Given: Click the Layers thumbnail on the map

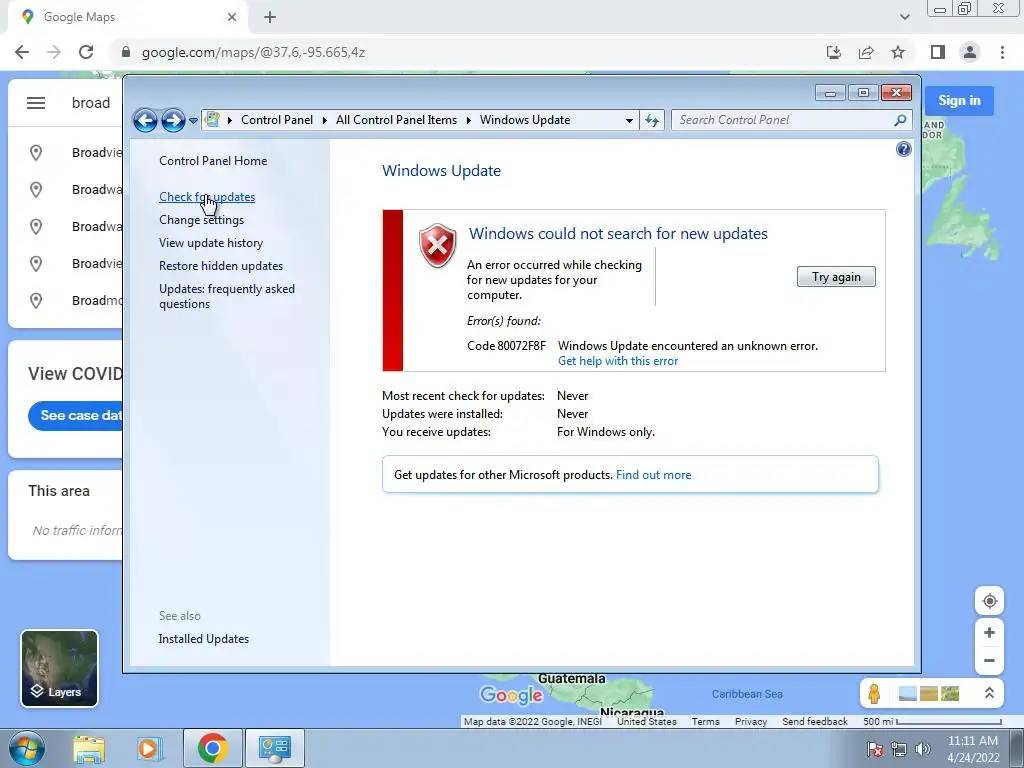Looking at the screenshot, I should tap(59, 669).
